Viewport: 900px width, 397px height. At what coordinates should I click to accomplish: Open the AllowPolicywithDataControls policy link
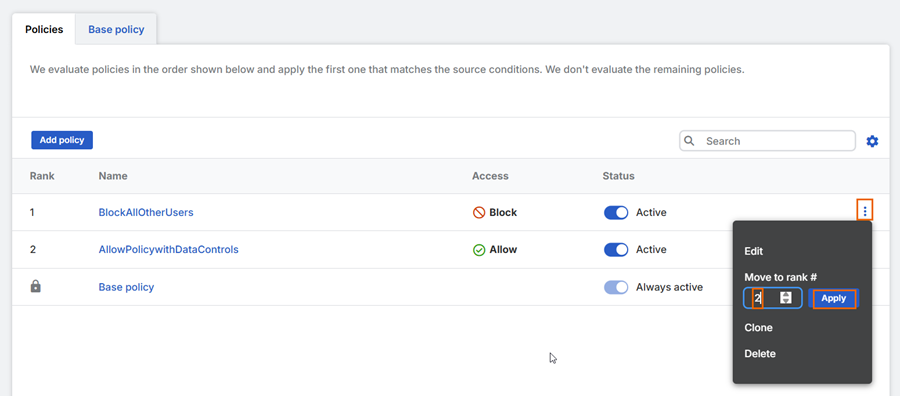point(169,250)
